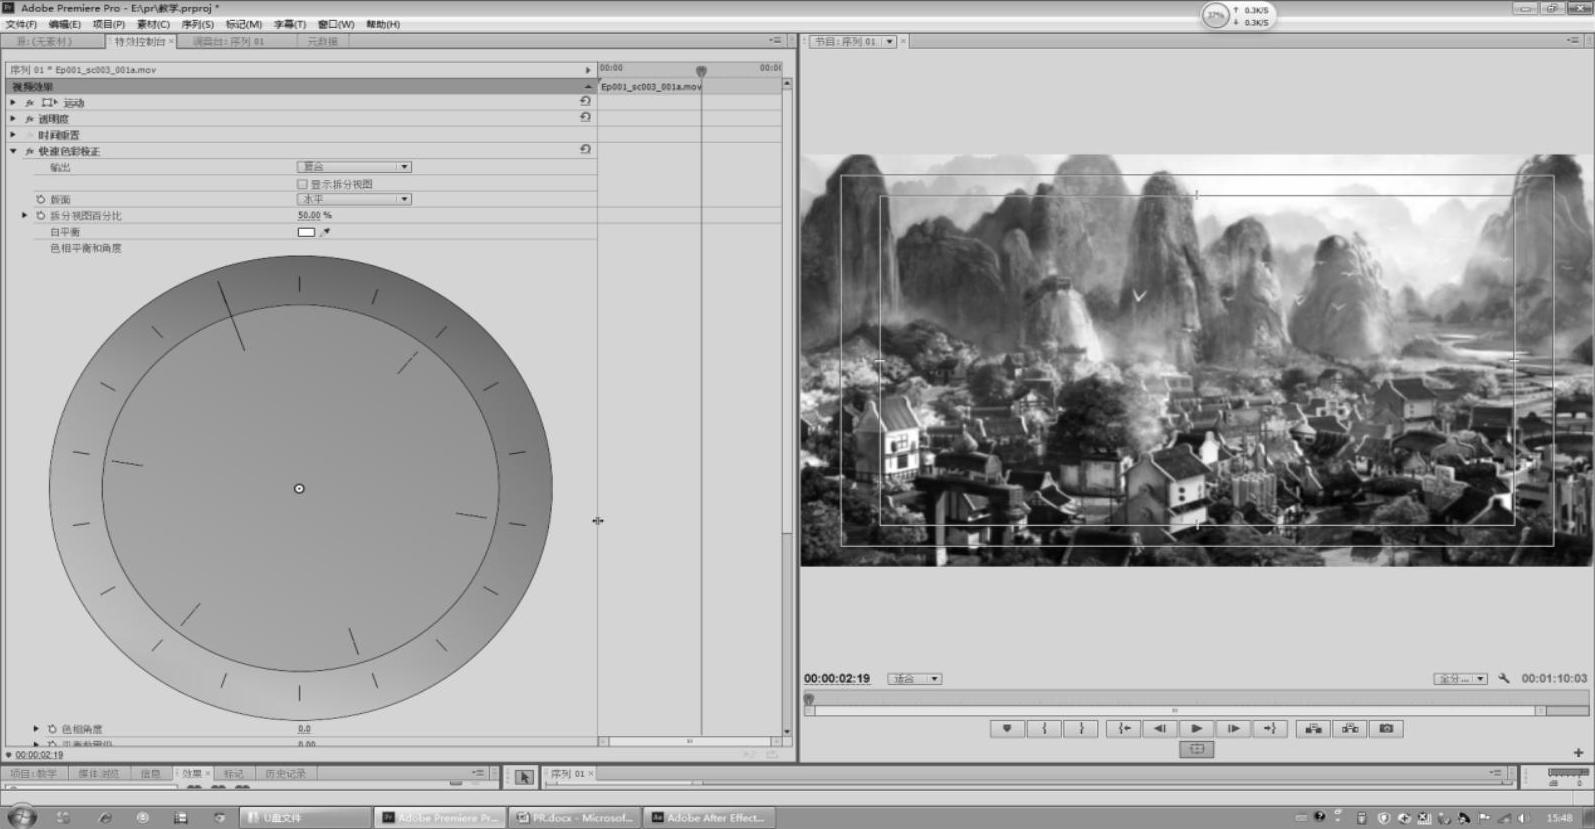1595x829 pixels.
Task: Enable the 显示拆分视图 checkbox
Action: 302,184
